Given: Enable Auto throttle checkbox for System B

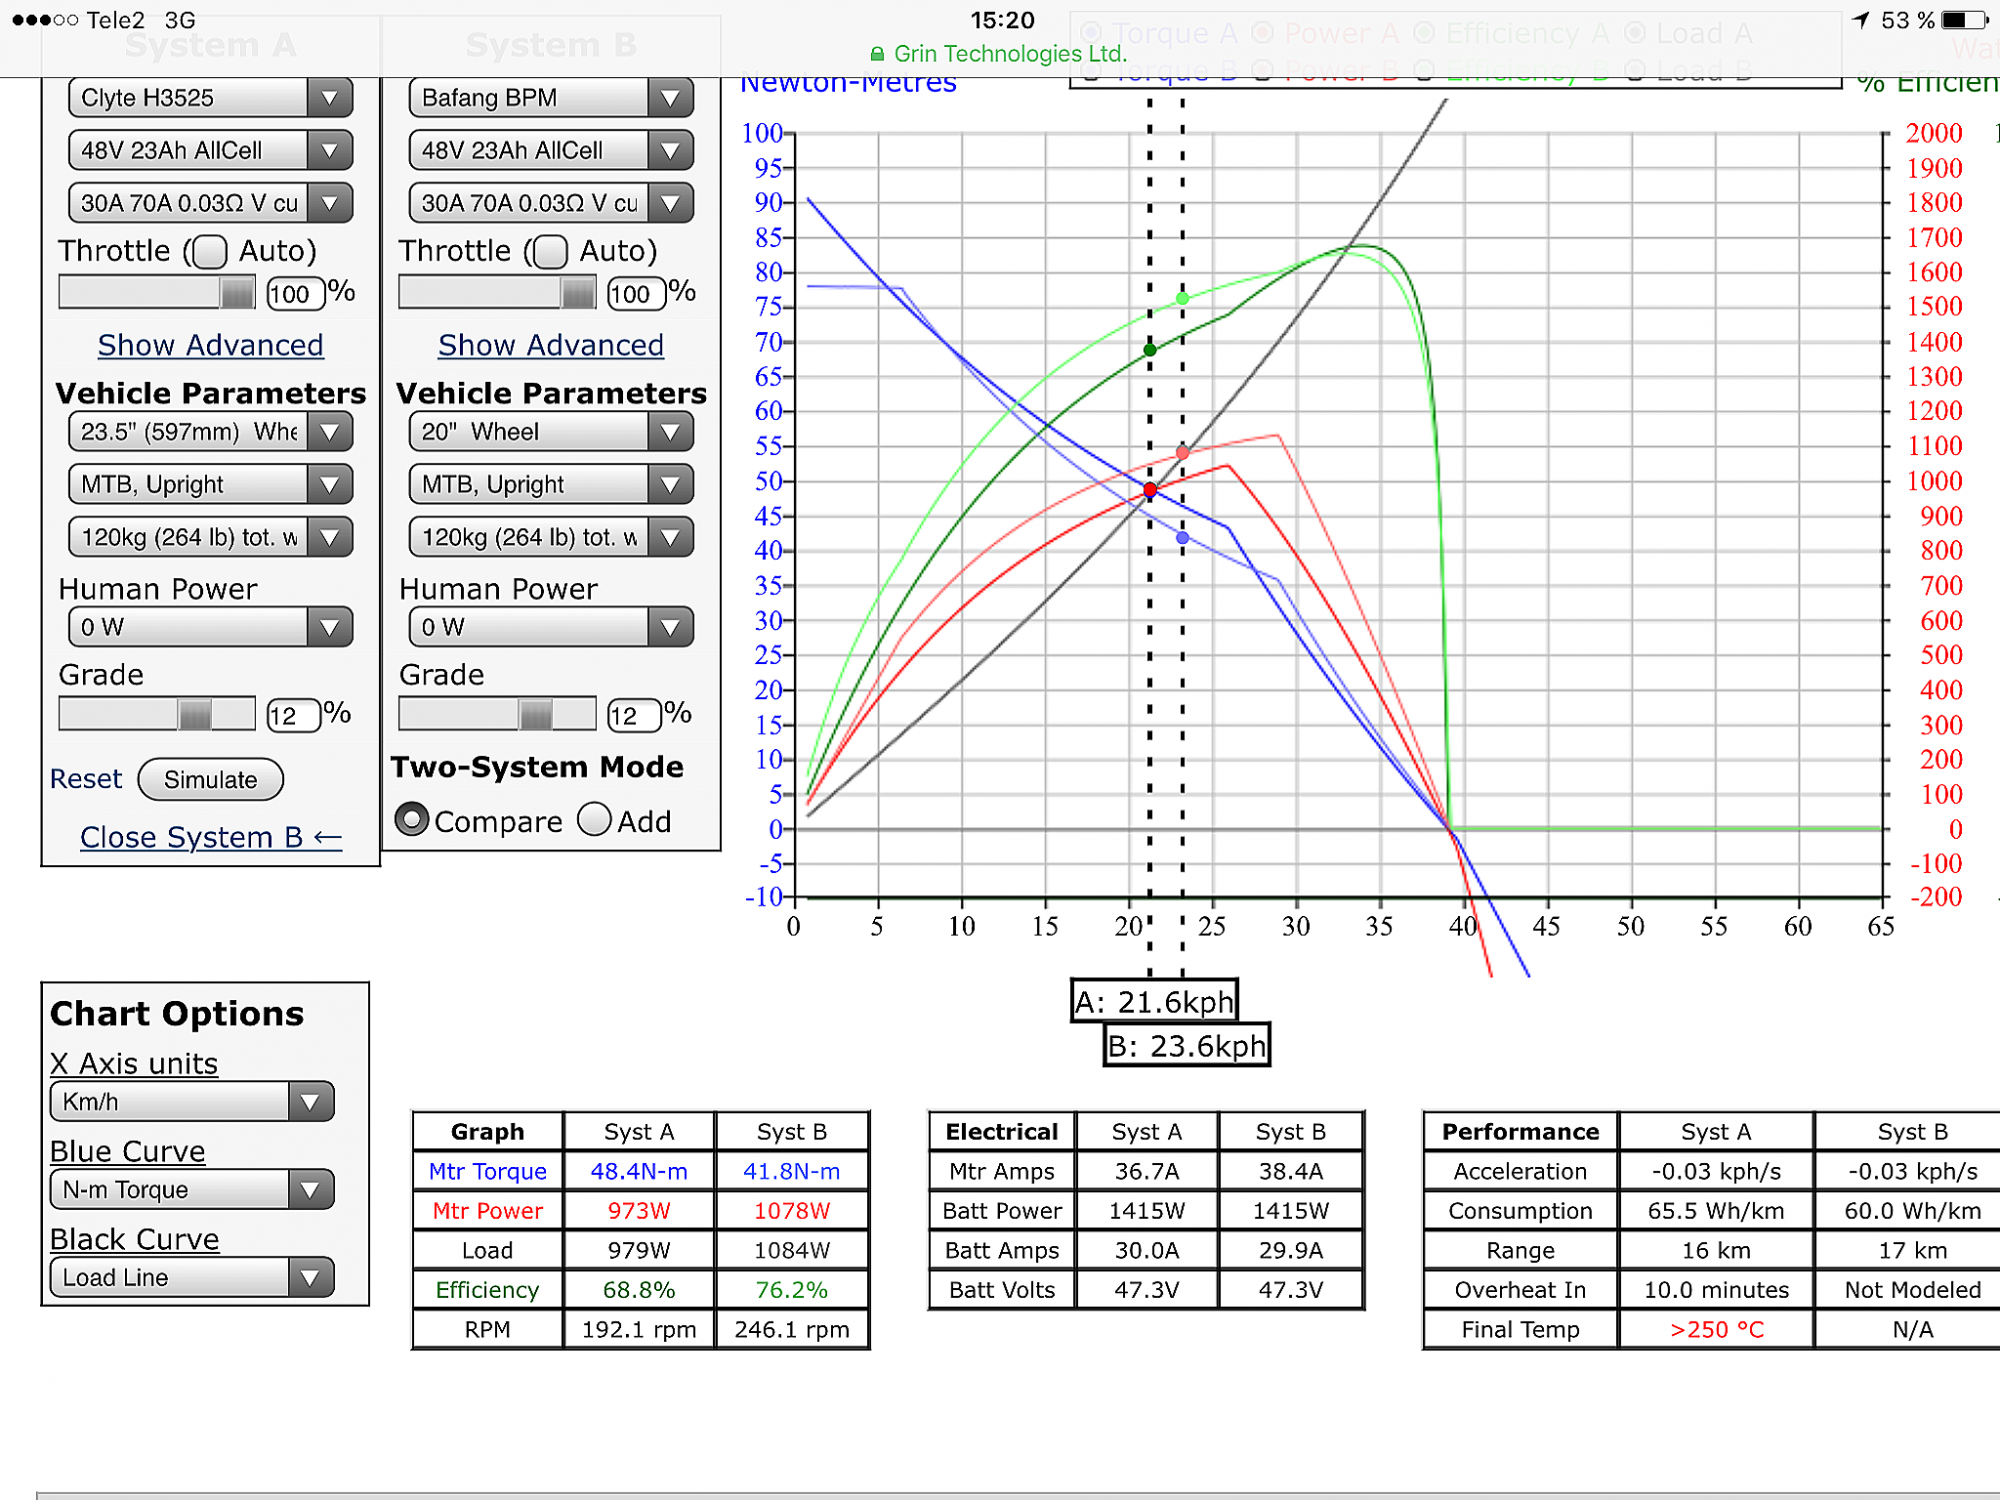Looking at the screenshot, I should pos(550,252).
